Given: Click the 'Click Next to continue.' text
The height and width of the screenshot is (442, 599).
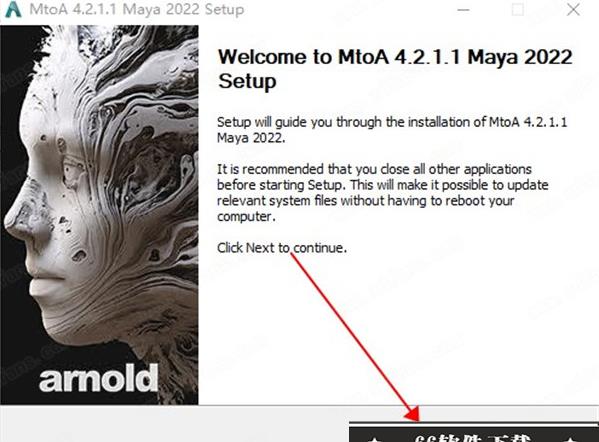Looking at the screenshot, I should pos(282,248).
